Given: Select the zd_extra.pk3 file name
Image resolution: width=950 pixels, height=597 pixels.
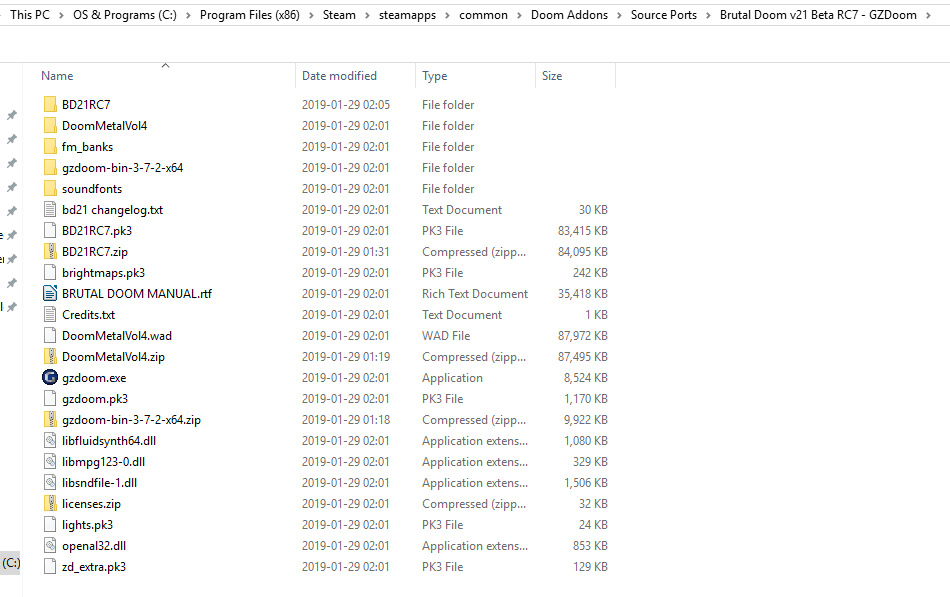Looking at the screenshot, I should tap(94, 567).
